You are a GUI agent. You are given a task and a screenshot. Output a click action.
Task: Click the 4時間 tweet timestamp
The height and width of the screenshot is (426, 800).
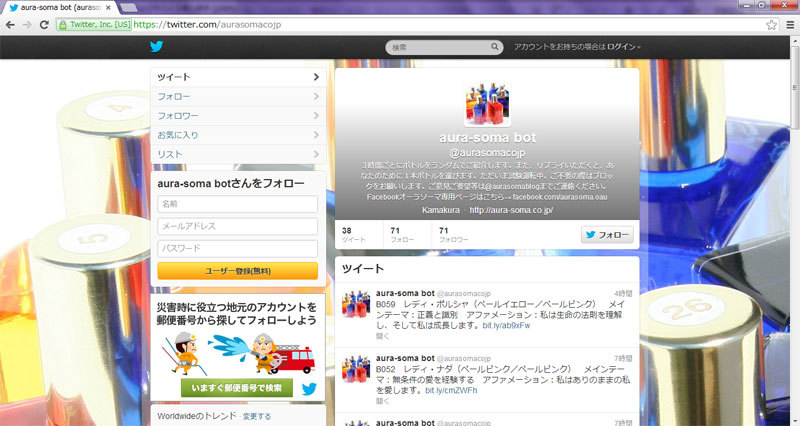tap(623, 294)
